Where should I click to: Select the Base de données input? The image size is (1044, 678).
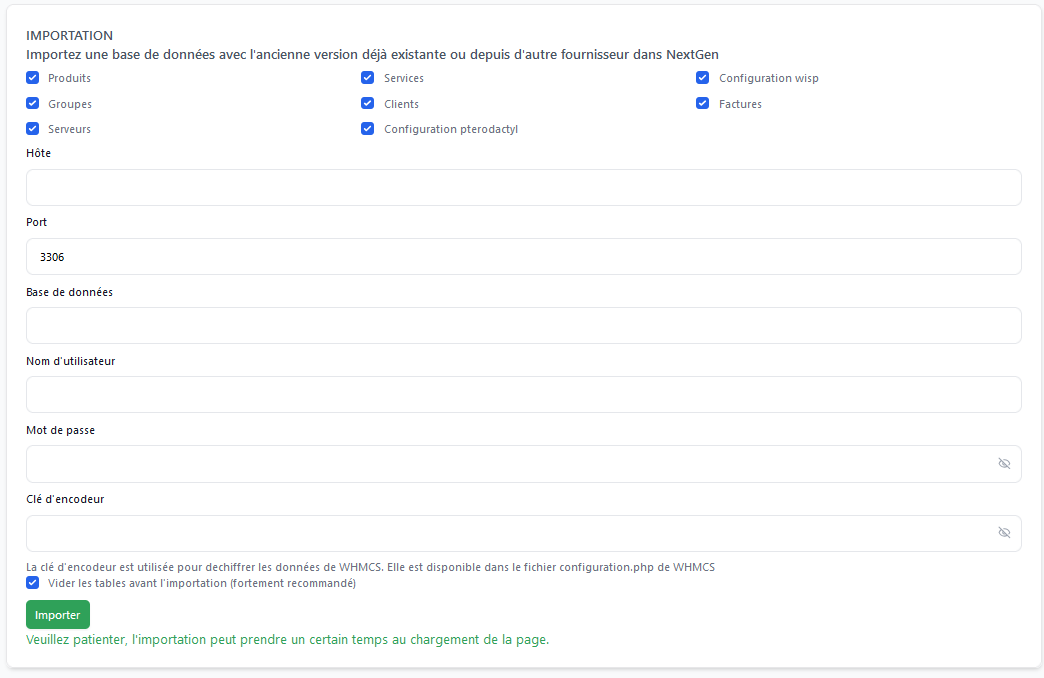523,326
